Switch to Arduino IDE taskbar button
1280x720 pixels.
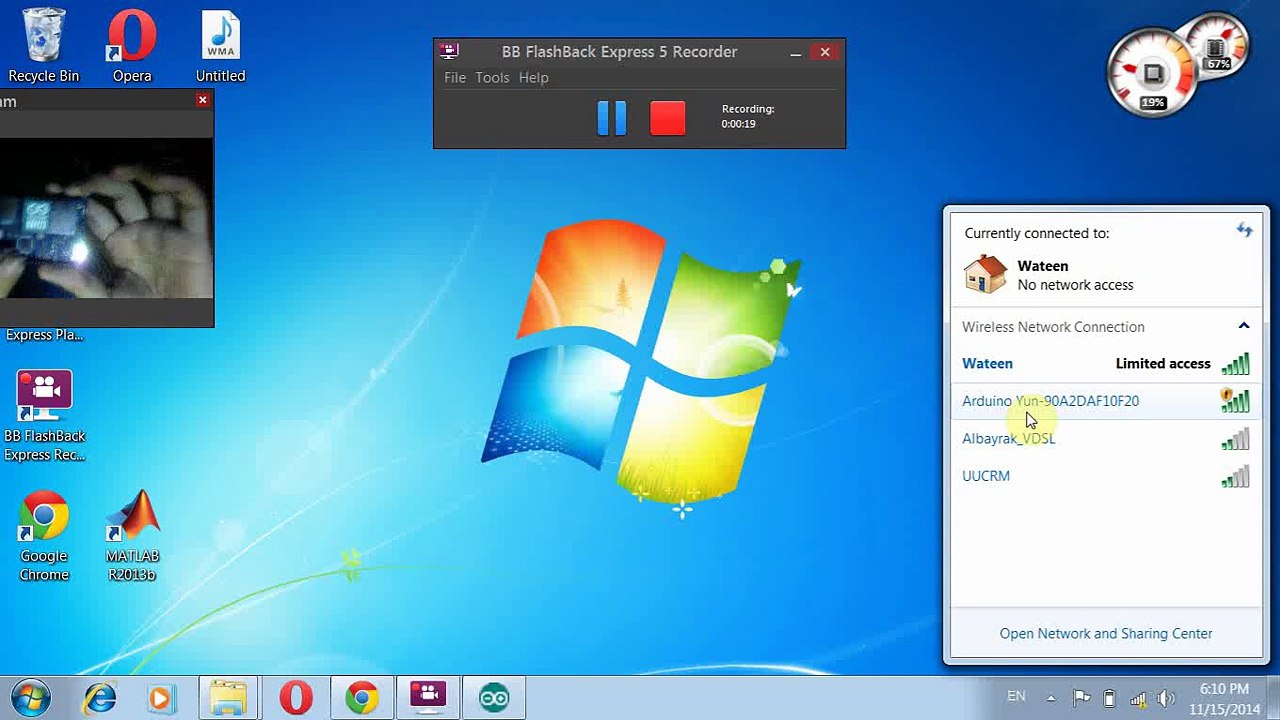[494, 697]
